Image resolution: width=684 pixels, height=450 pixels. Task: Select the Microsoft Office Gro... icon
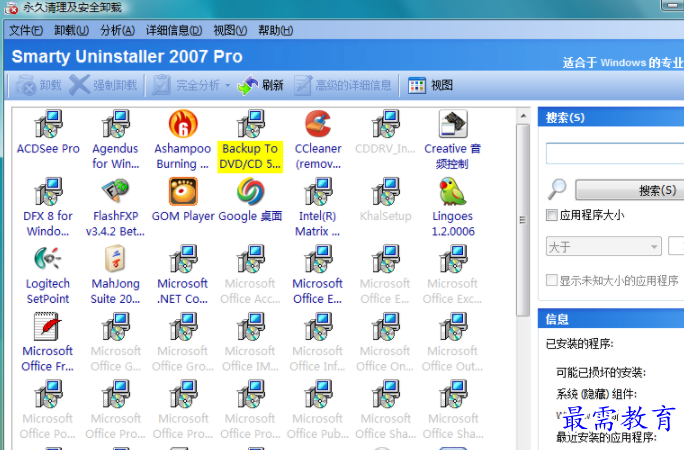click(183, 327)
